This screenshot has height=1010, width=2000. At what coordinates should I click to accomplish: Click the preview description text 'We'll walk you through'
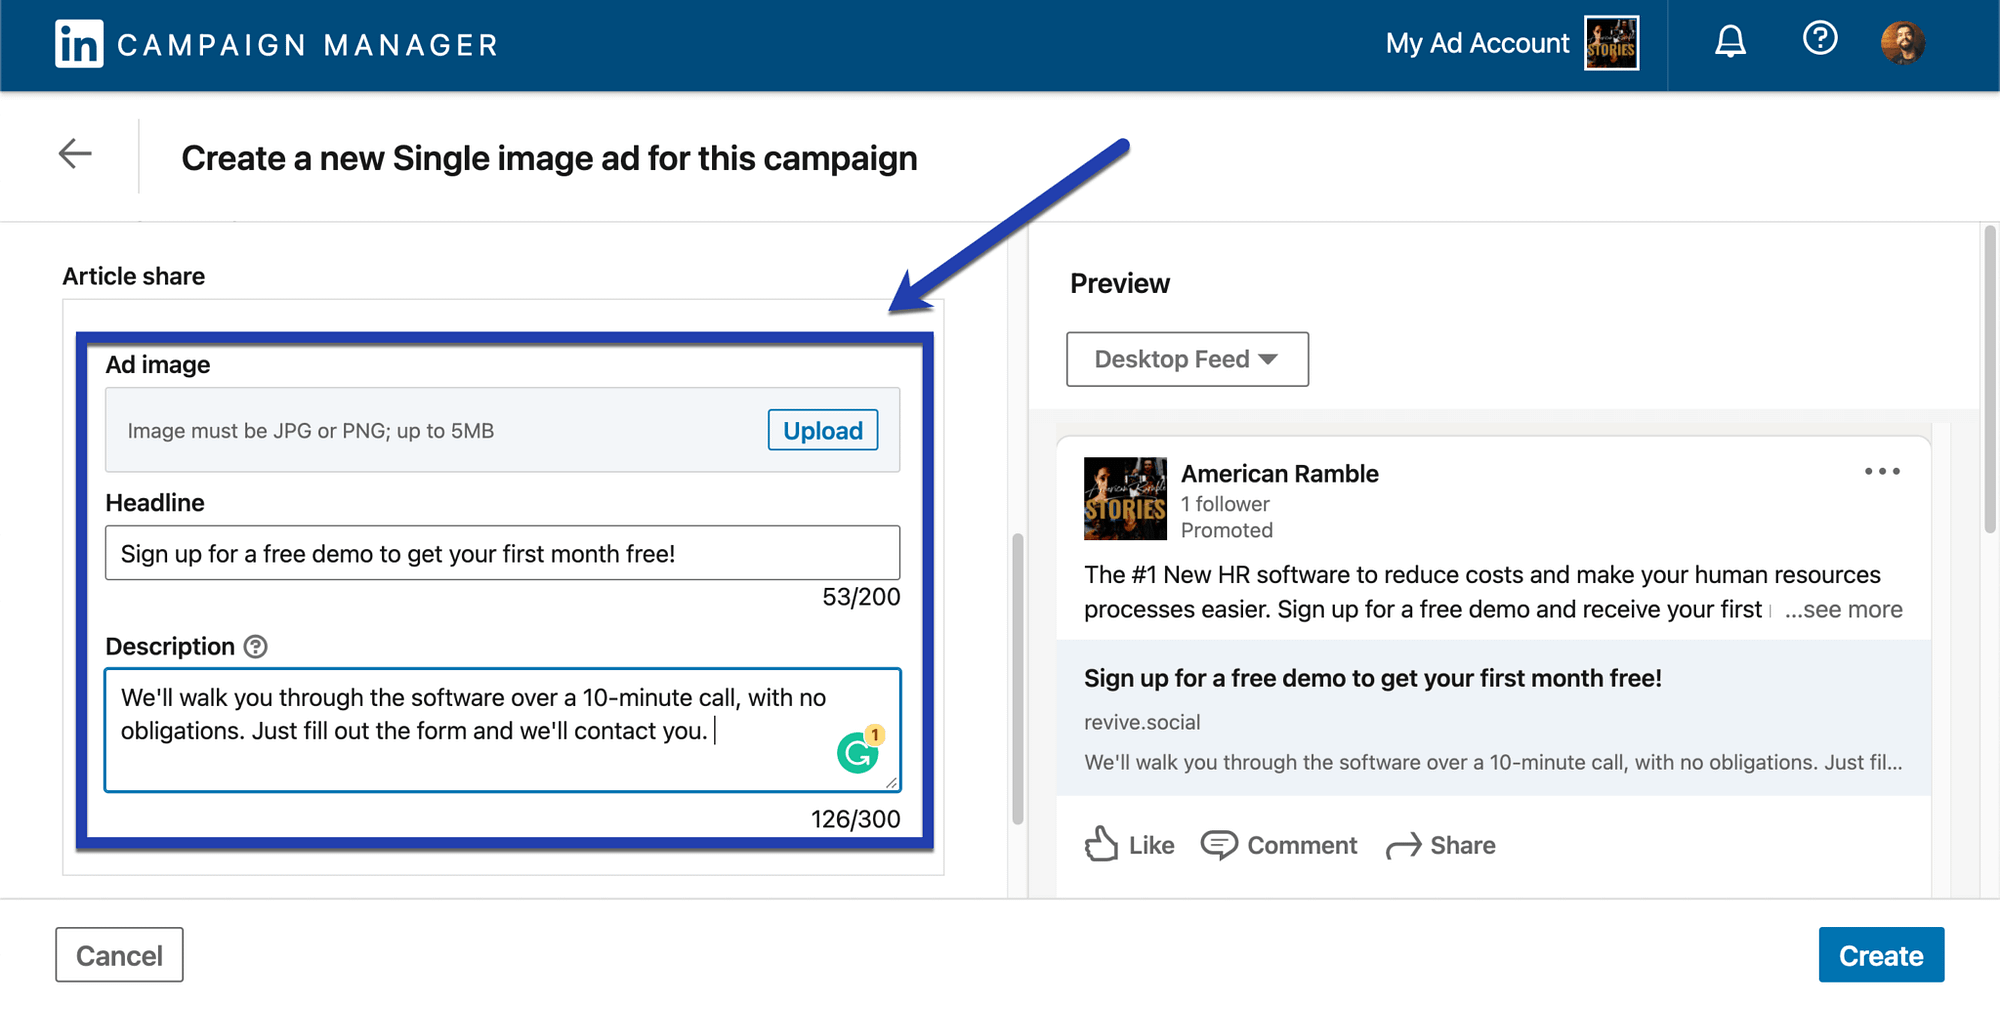coord(1493,762)
